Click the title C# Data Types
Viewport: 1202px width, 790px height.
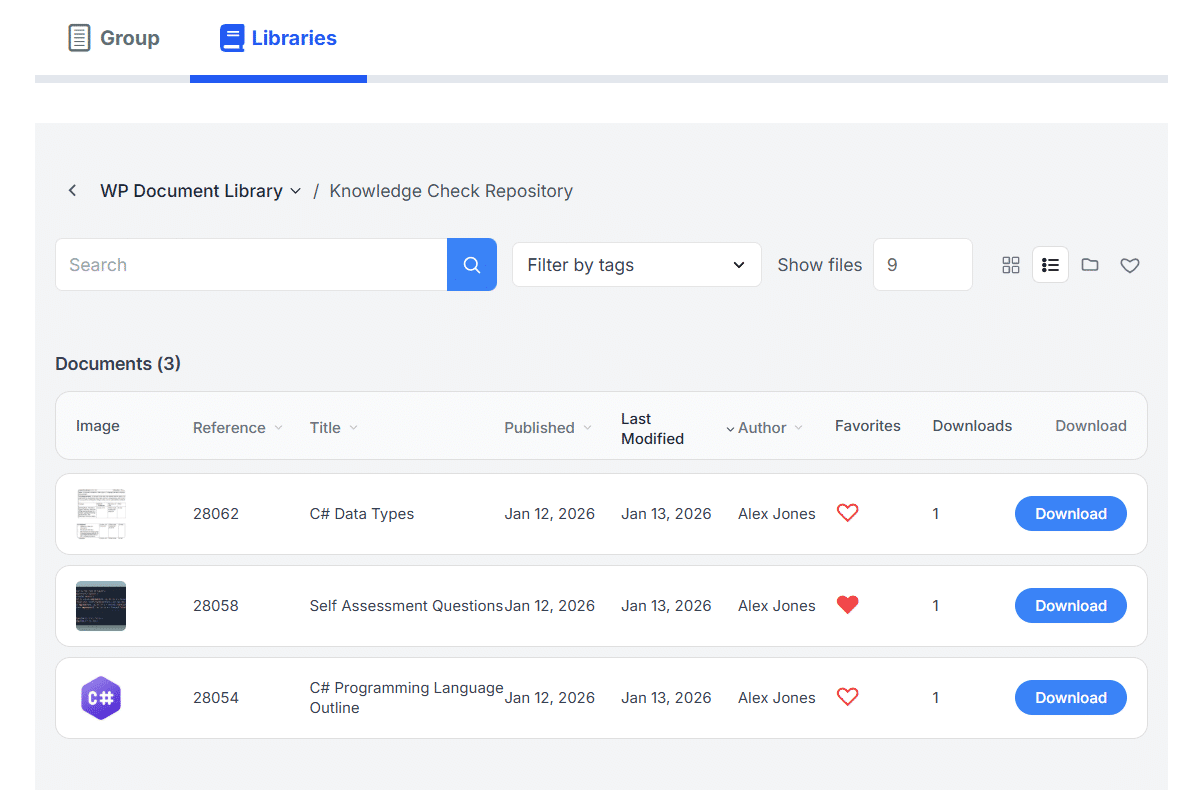pyautogui.click(x=362, y=514)
